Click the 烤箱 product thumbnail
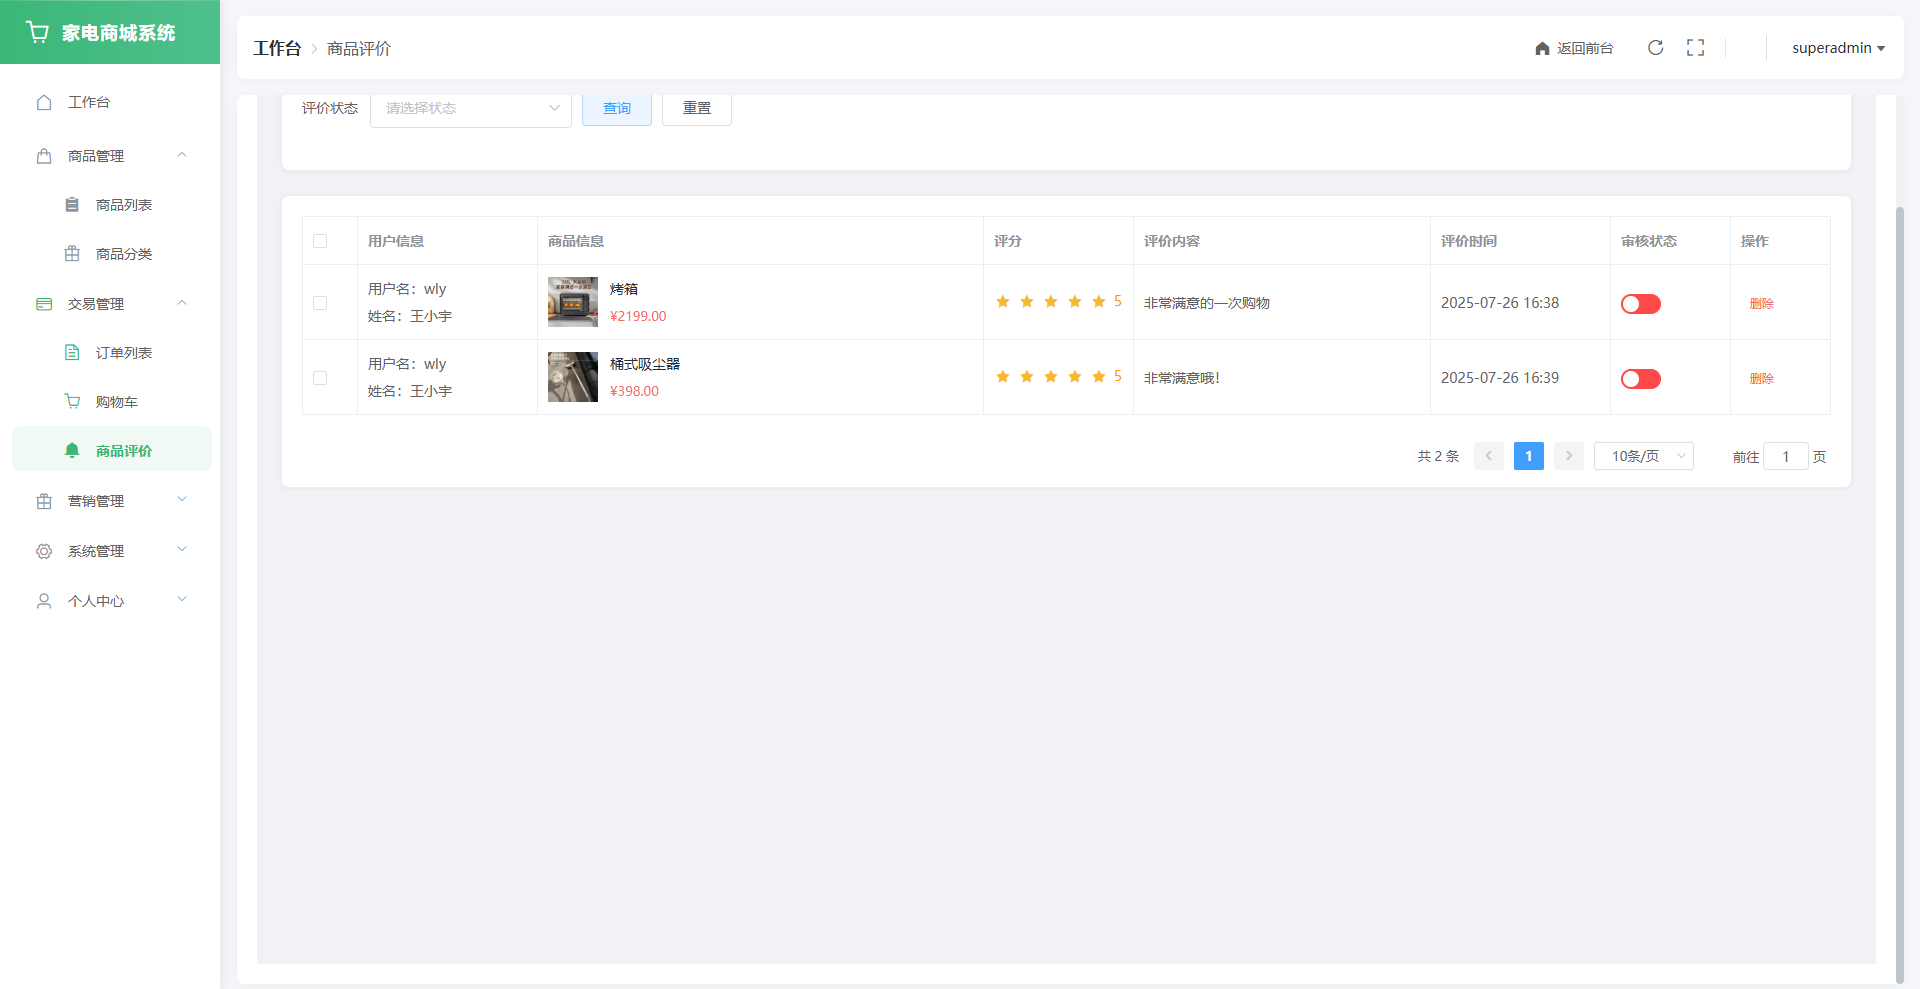The height and width of the screenshot is (989, 1920). 572,302
